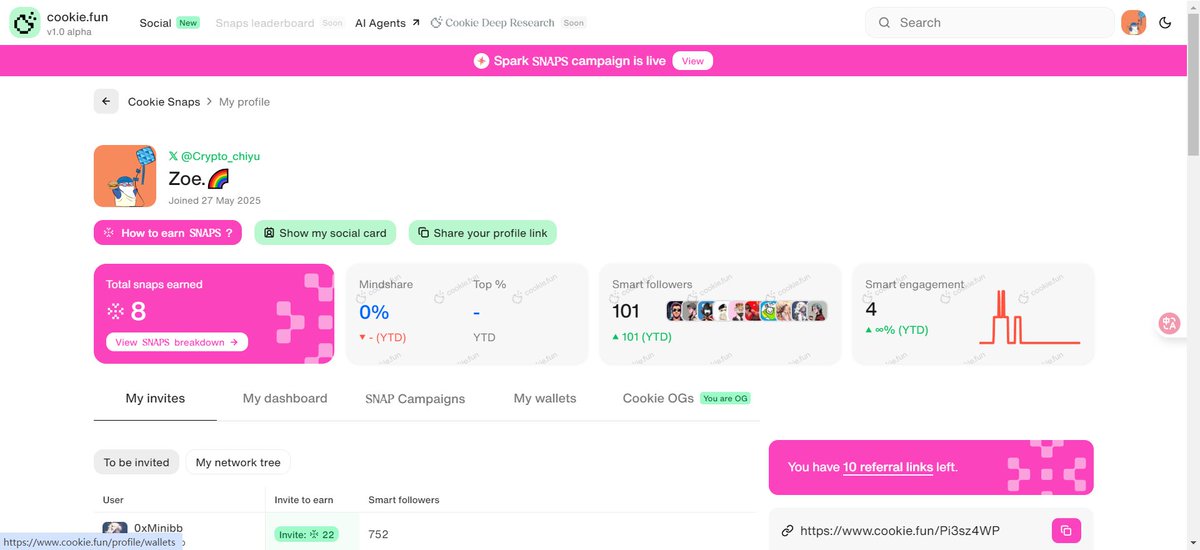Click the Invite to earn column header

click(x=304, y=499)
